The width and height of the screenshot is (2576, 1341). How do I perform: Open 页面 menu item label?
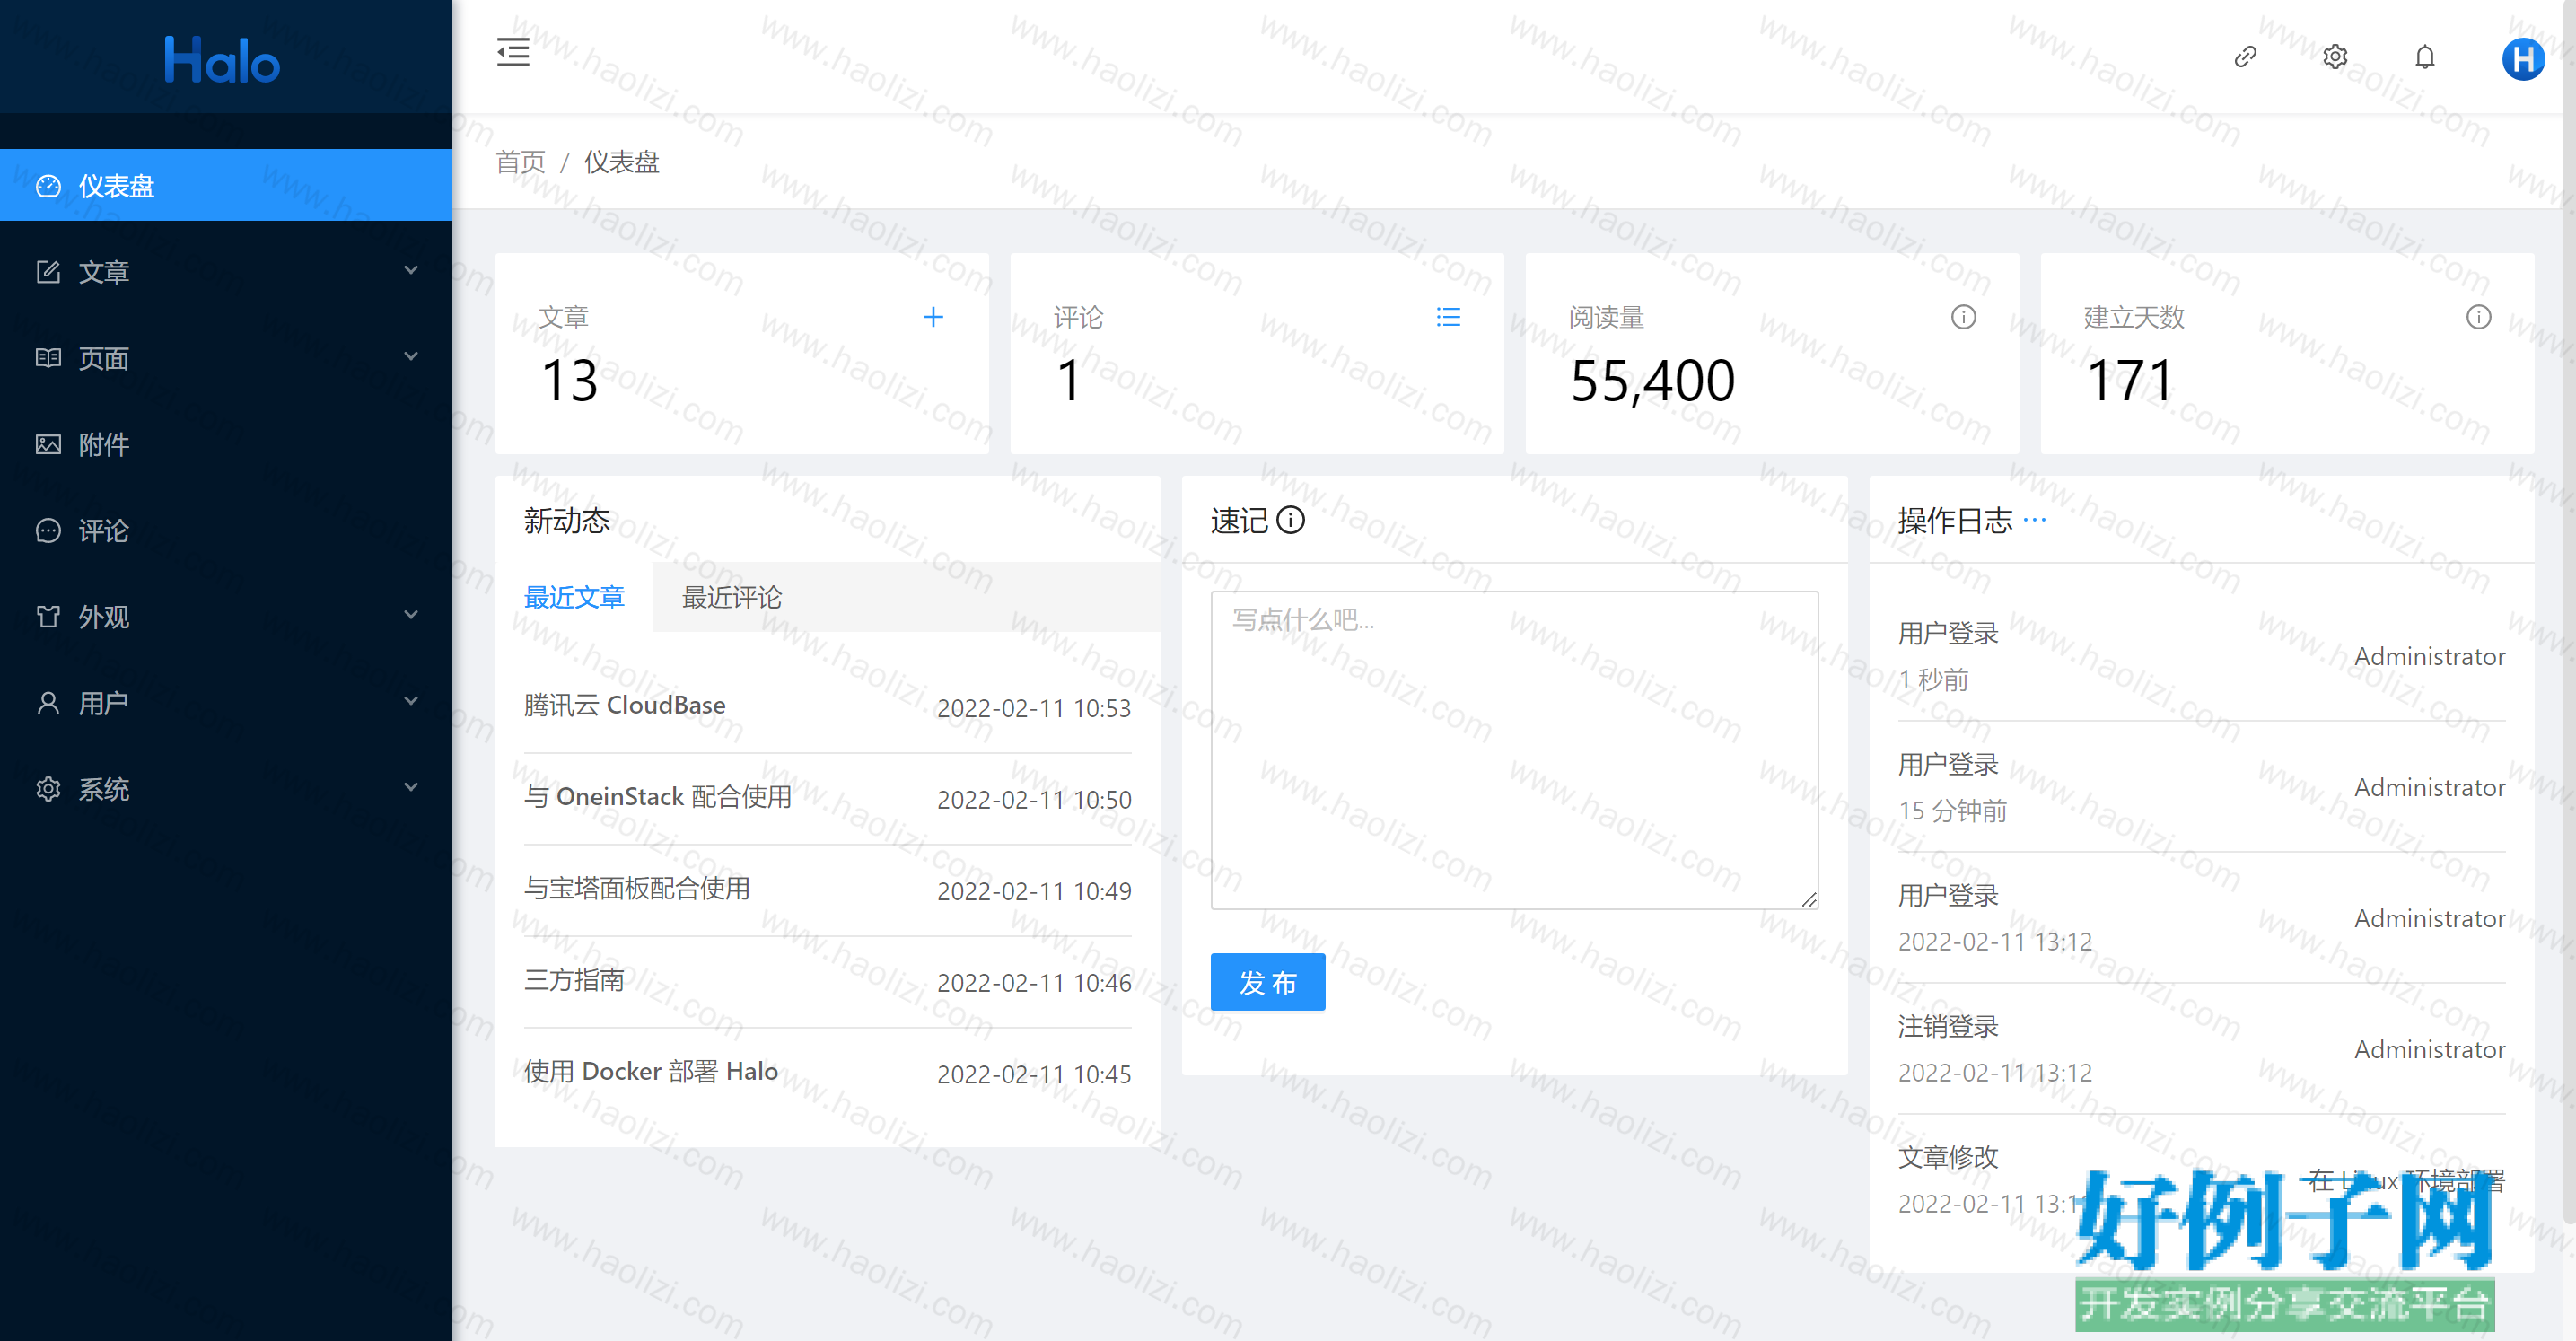point(104,358)
